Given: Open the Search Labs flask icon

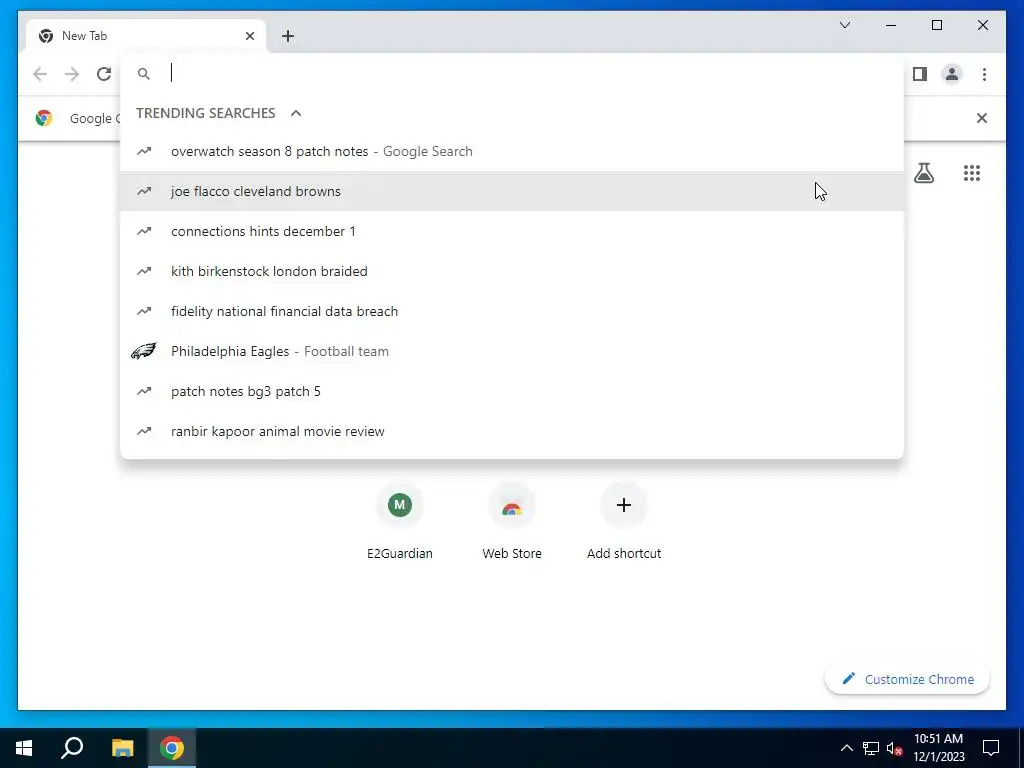Looking at the screenshot, I should click(923, 173).
